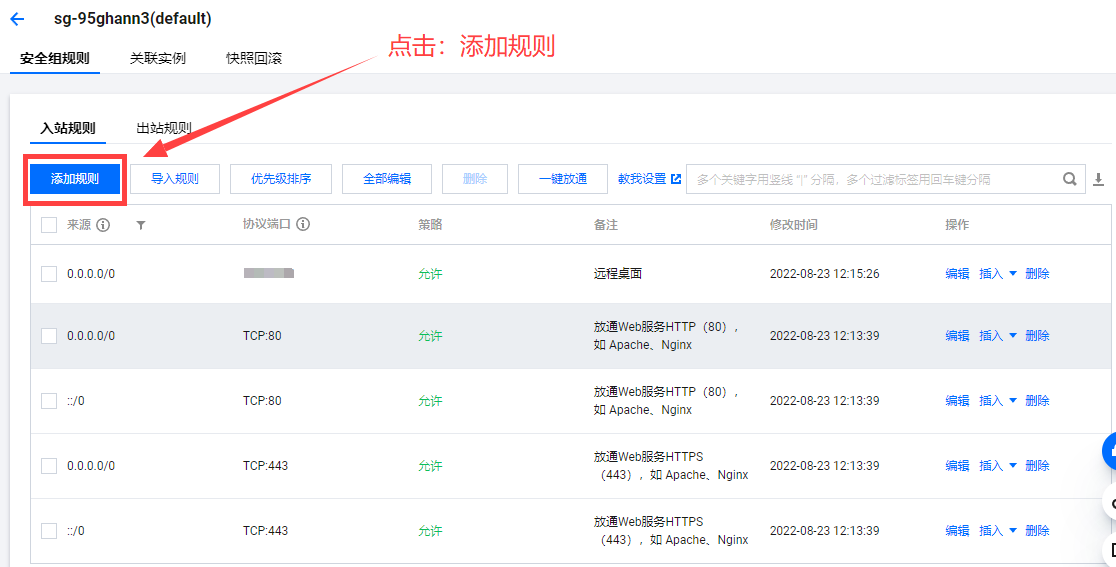Click the 备注 column header
1116x567 pixels.
606,225
